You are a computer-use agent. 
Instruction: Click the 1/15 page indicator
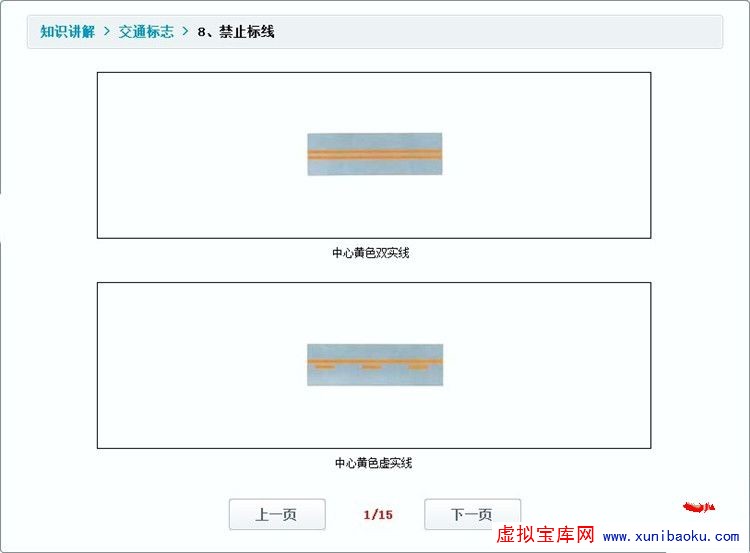click(378, 515)
